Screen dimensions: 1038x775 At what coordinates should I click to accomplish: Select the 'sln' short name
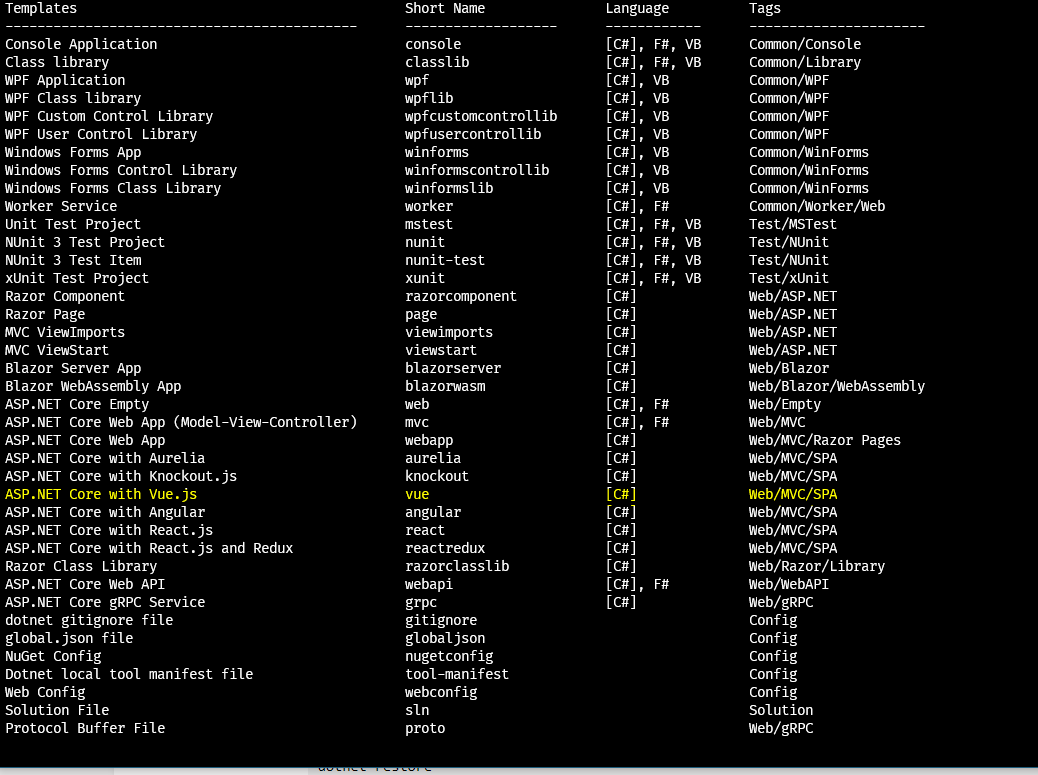pyautogui.click(x=417, y=710)
